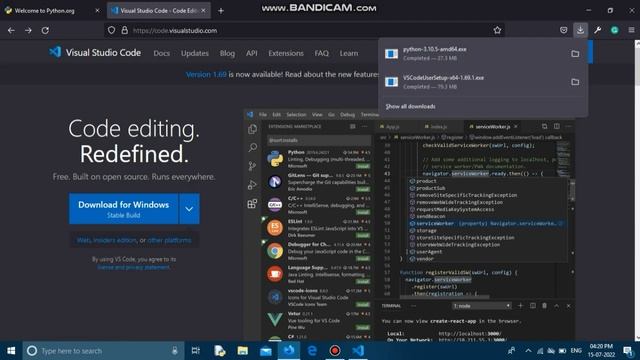
Task: Open the FAQ page
Action: coord(321,53)
